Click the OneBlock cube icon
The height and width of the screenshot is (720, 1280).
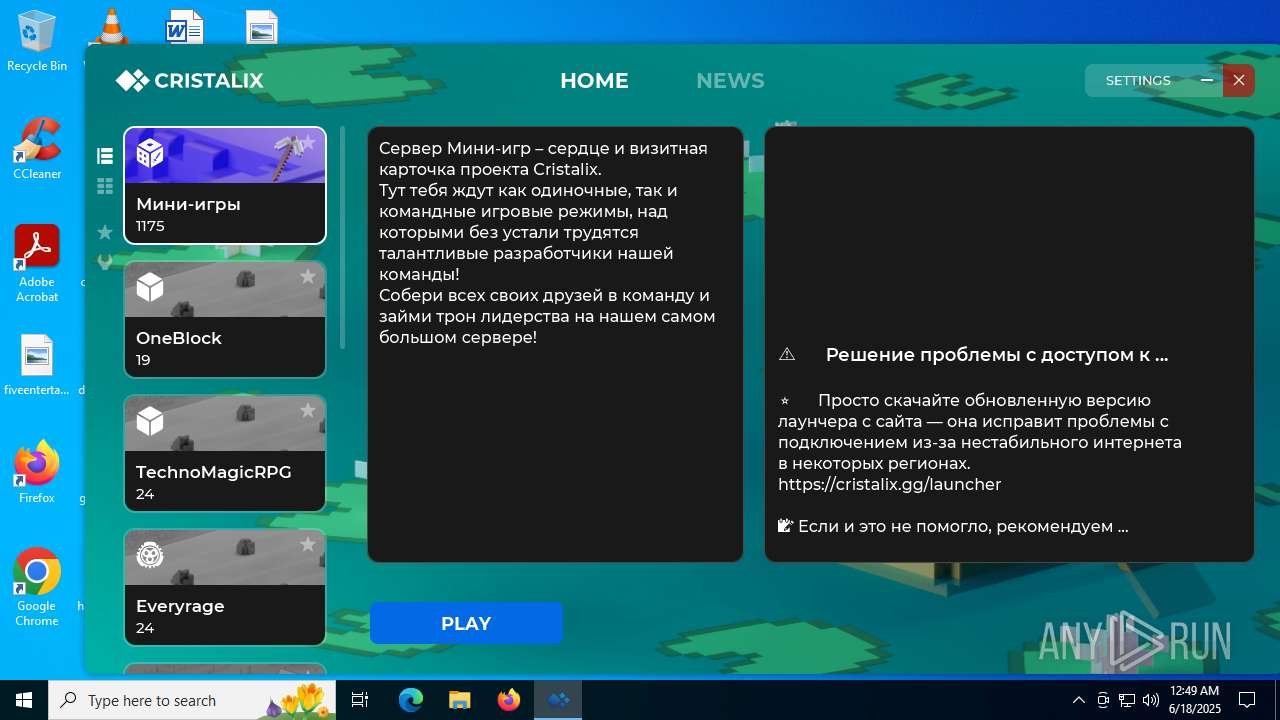click(x=150, y=287)
